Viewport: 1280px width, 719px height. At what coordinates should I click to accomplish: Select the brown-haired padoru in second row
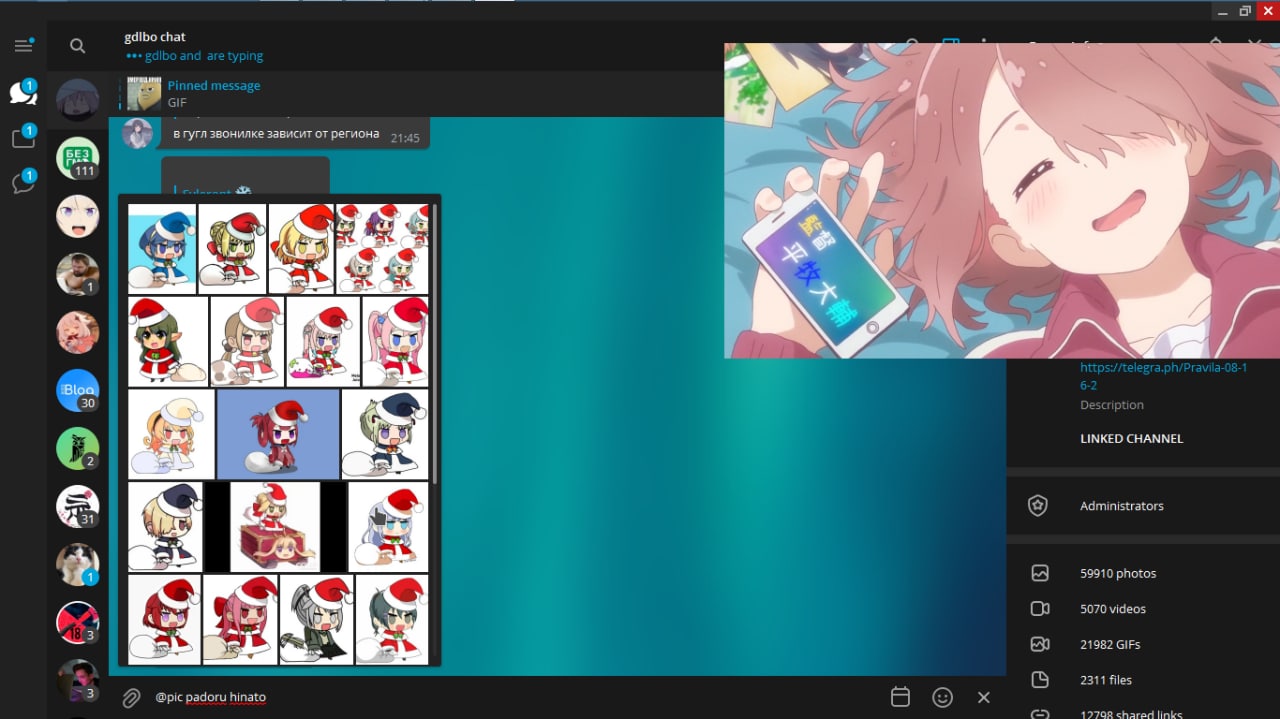(247, 341)
